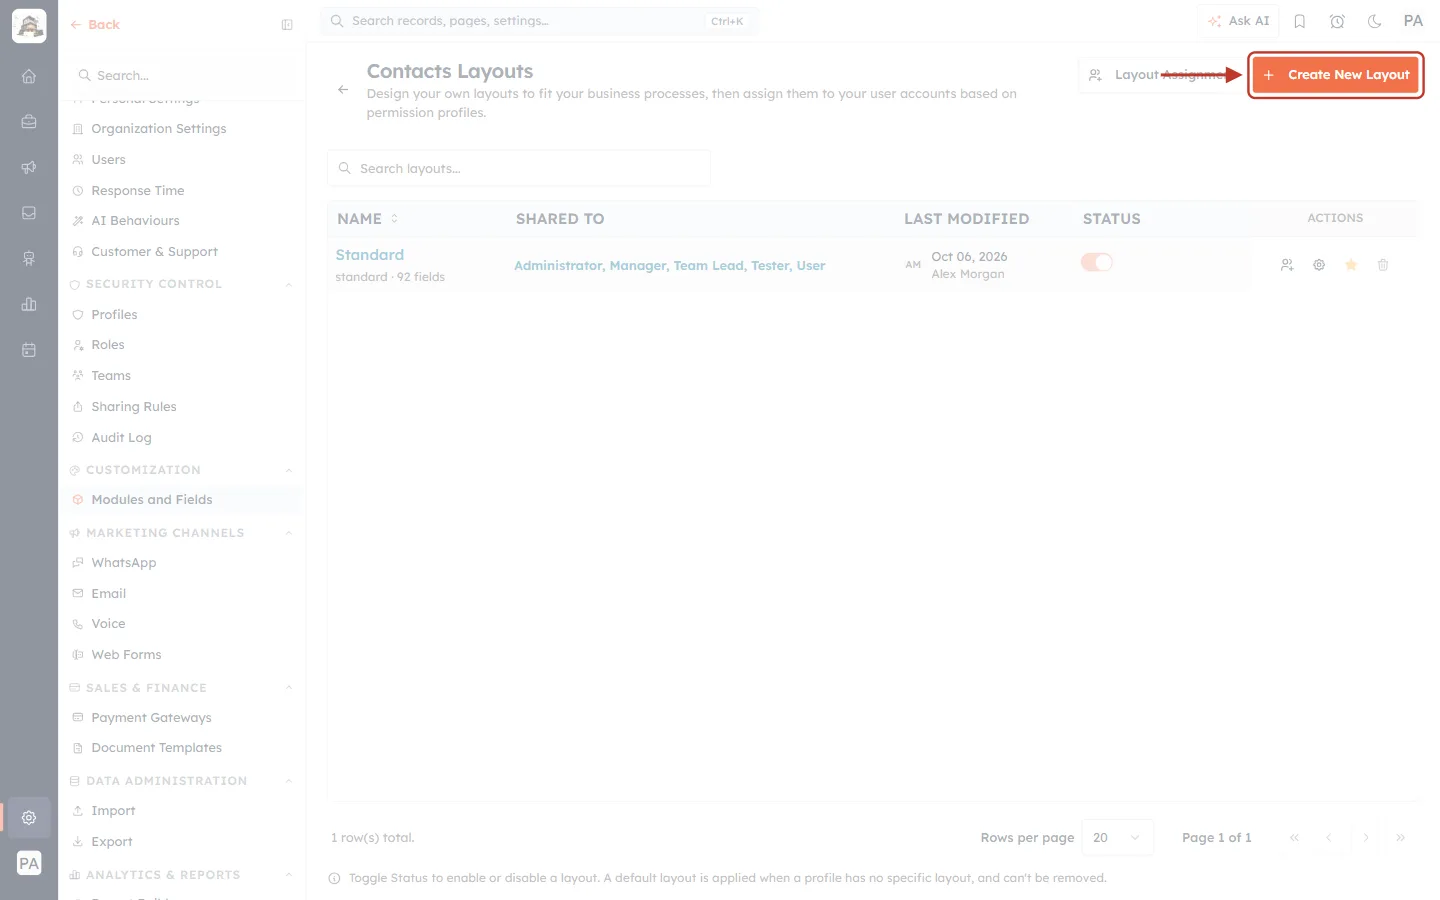The image size is (1440, 900).
Task: Open the bar chart reports icon in left rail
Action: coord(29,304)
